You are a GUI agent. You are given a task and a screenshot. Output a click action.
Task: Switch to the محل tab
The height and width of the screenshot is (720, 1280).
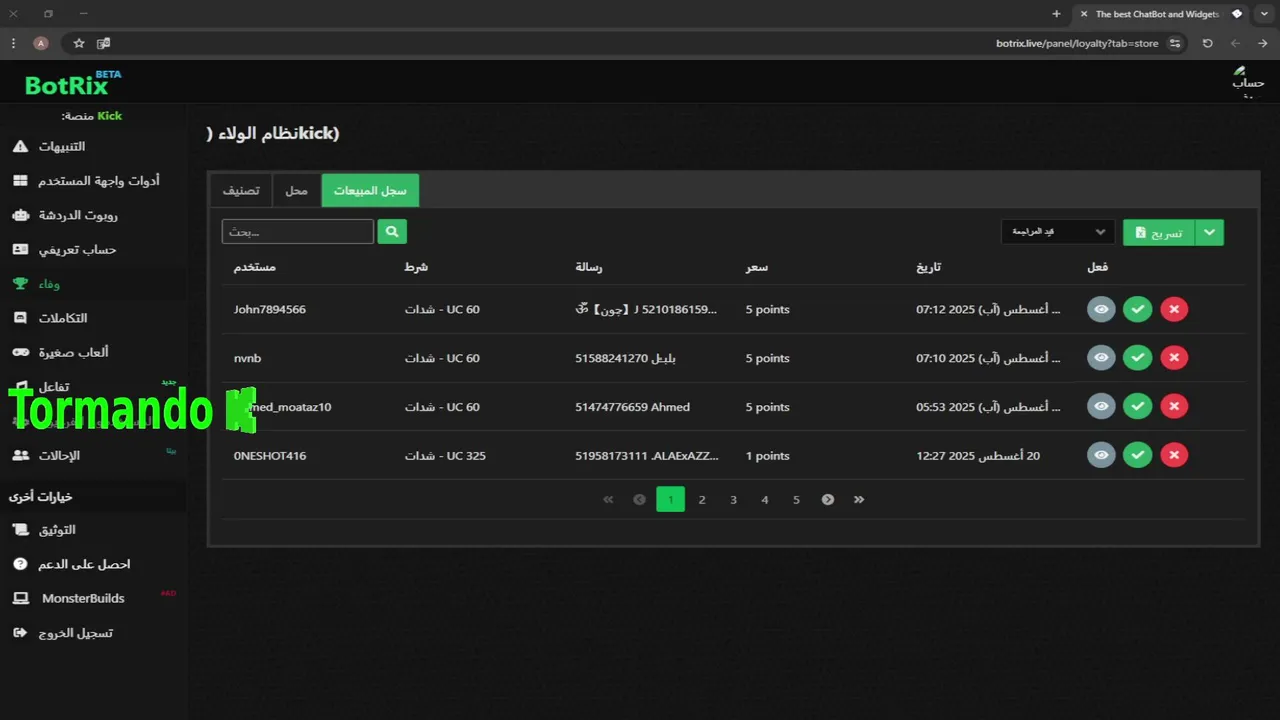tap(297, 190)
